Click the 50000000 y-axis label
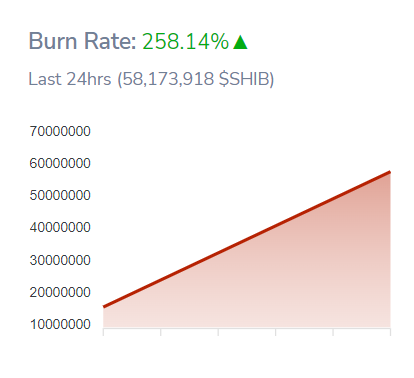The height and width of the screenshot is (378, 414). pos(60,195)
